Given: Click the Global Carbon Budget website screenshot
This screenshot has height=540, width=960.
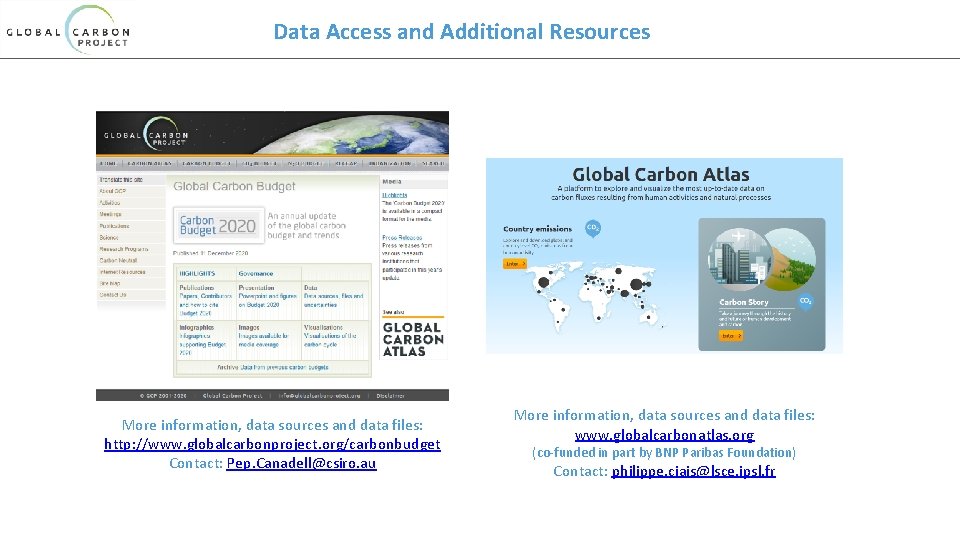Looking at the screenshot, I should coord(272,256).
